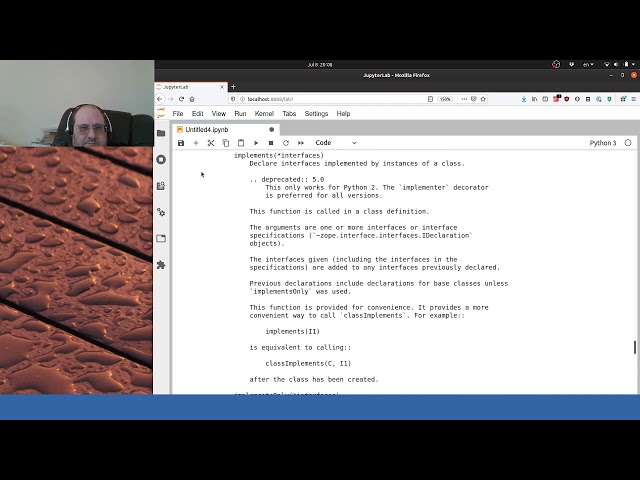Go back in Firefox history

(x=160, y=99)
